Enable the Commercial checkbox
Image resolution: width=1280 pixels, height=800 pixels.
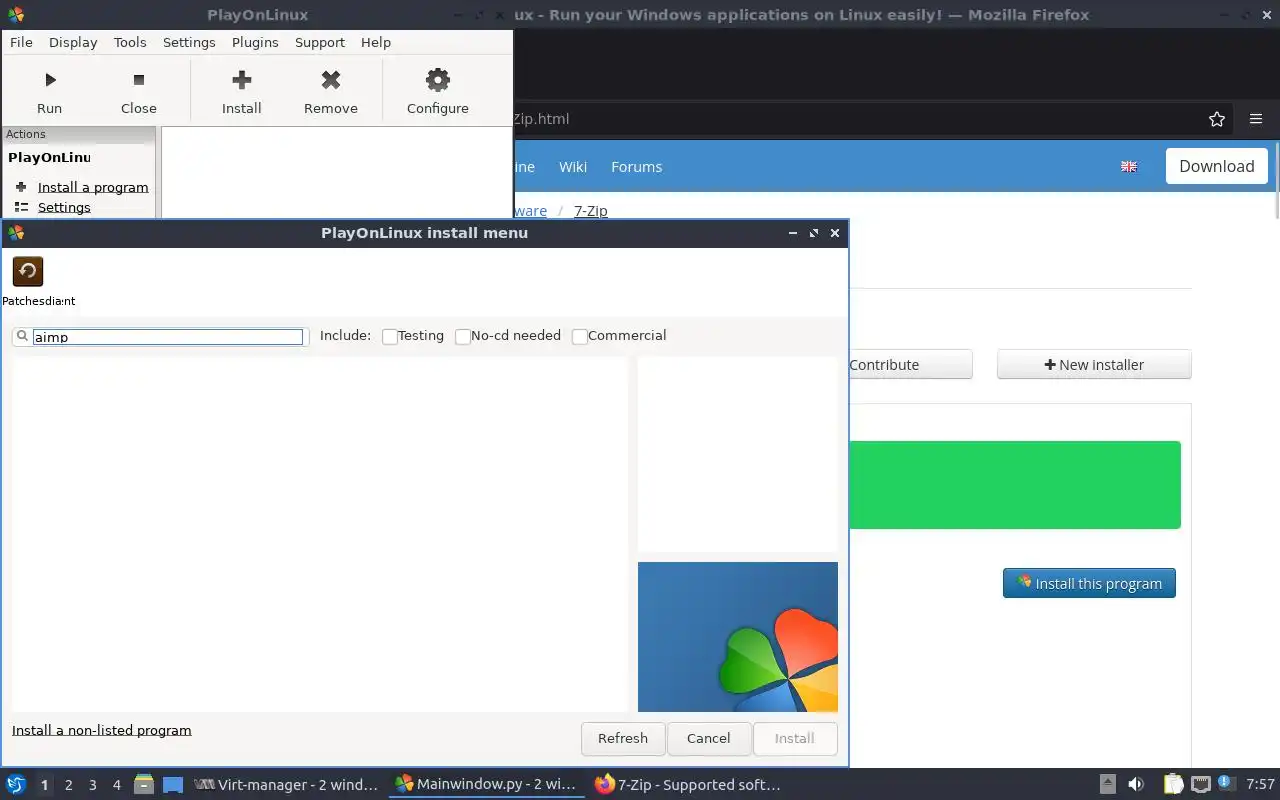coord(580,337)
